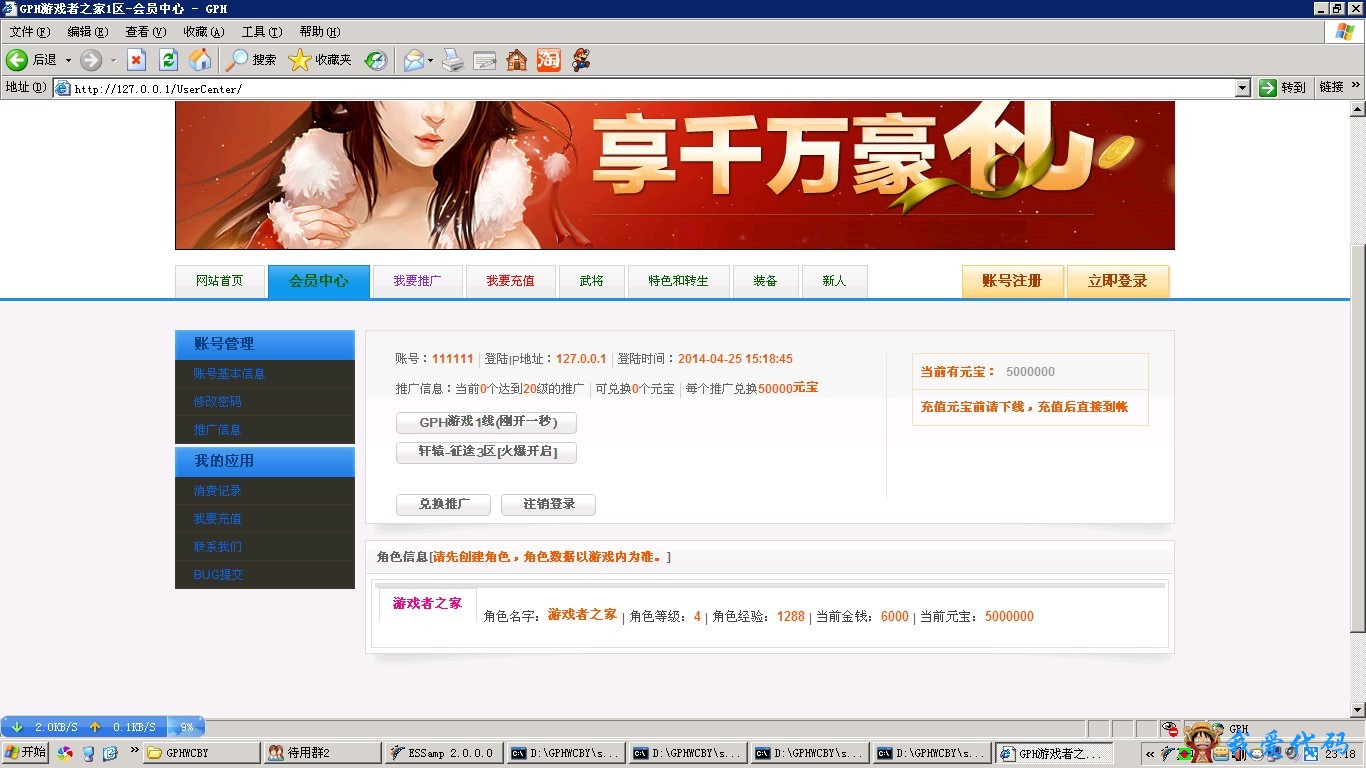Click the 轩辕-征途3区[火爆开启] server button
1366x768 pixels.
click(x=486, y=452)
